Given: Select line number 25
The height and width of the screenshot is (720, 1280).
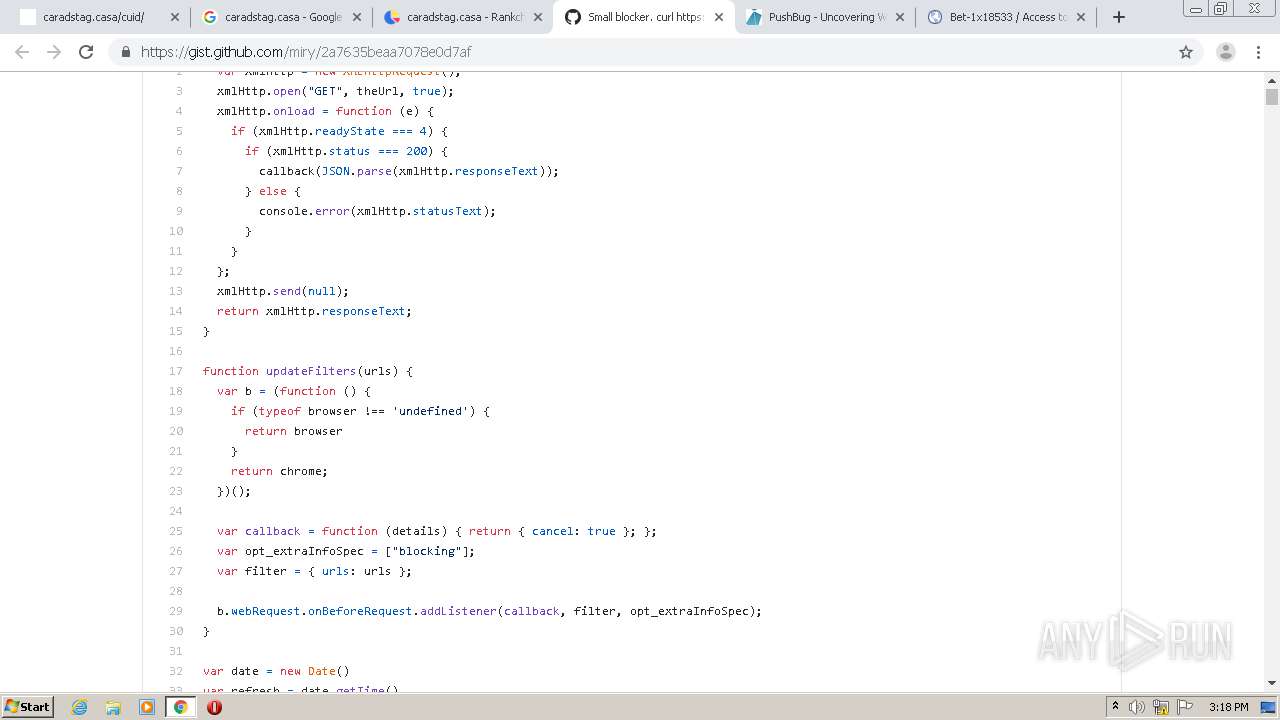Looking at the screenshot, I should click(x=176, y=531).
